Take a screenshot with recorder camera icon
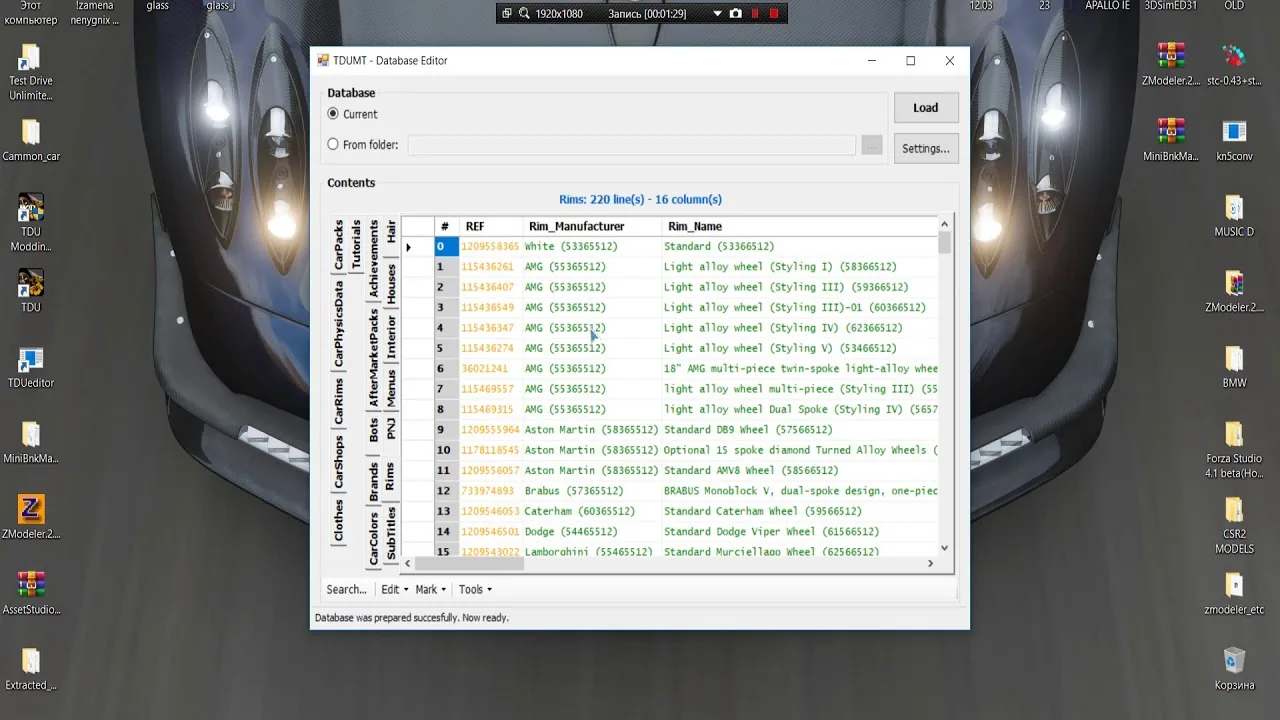 [736, 14]
